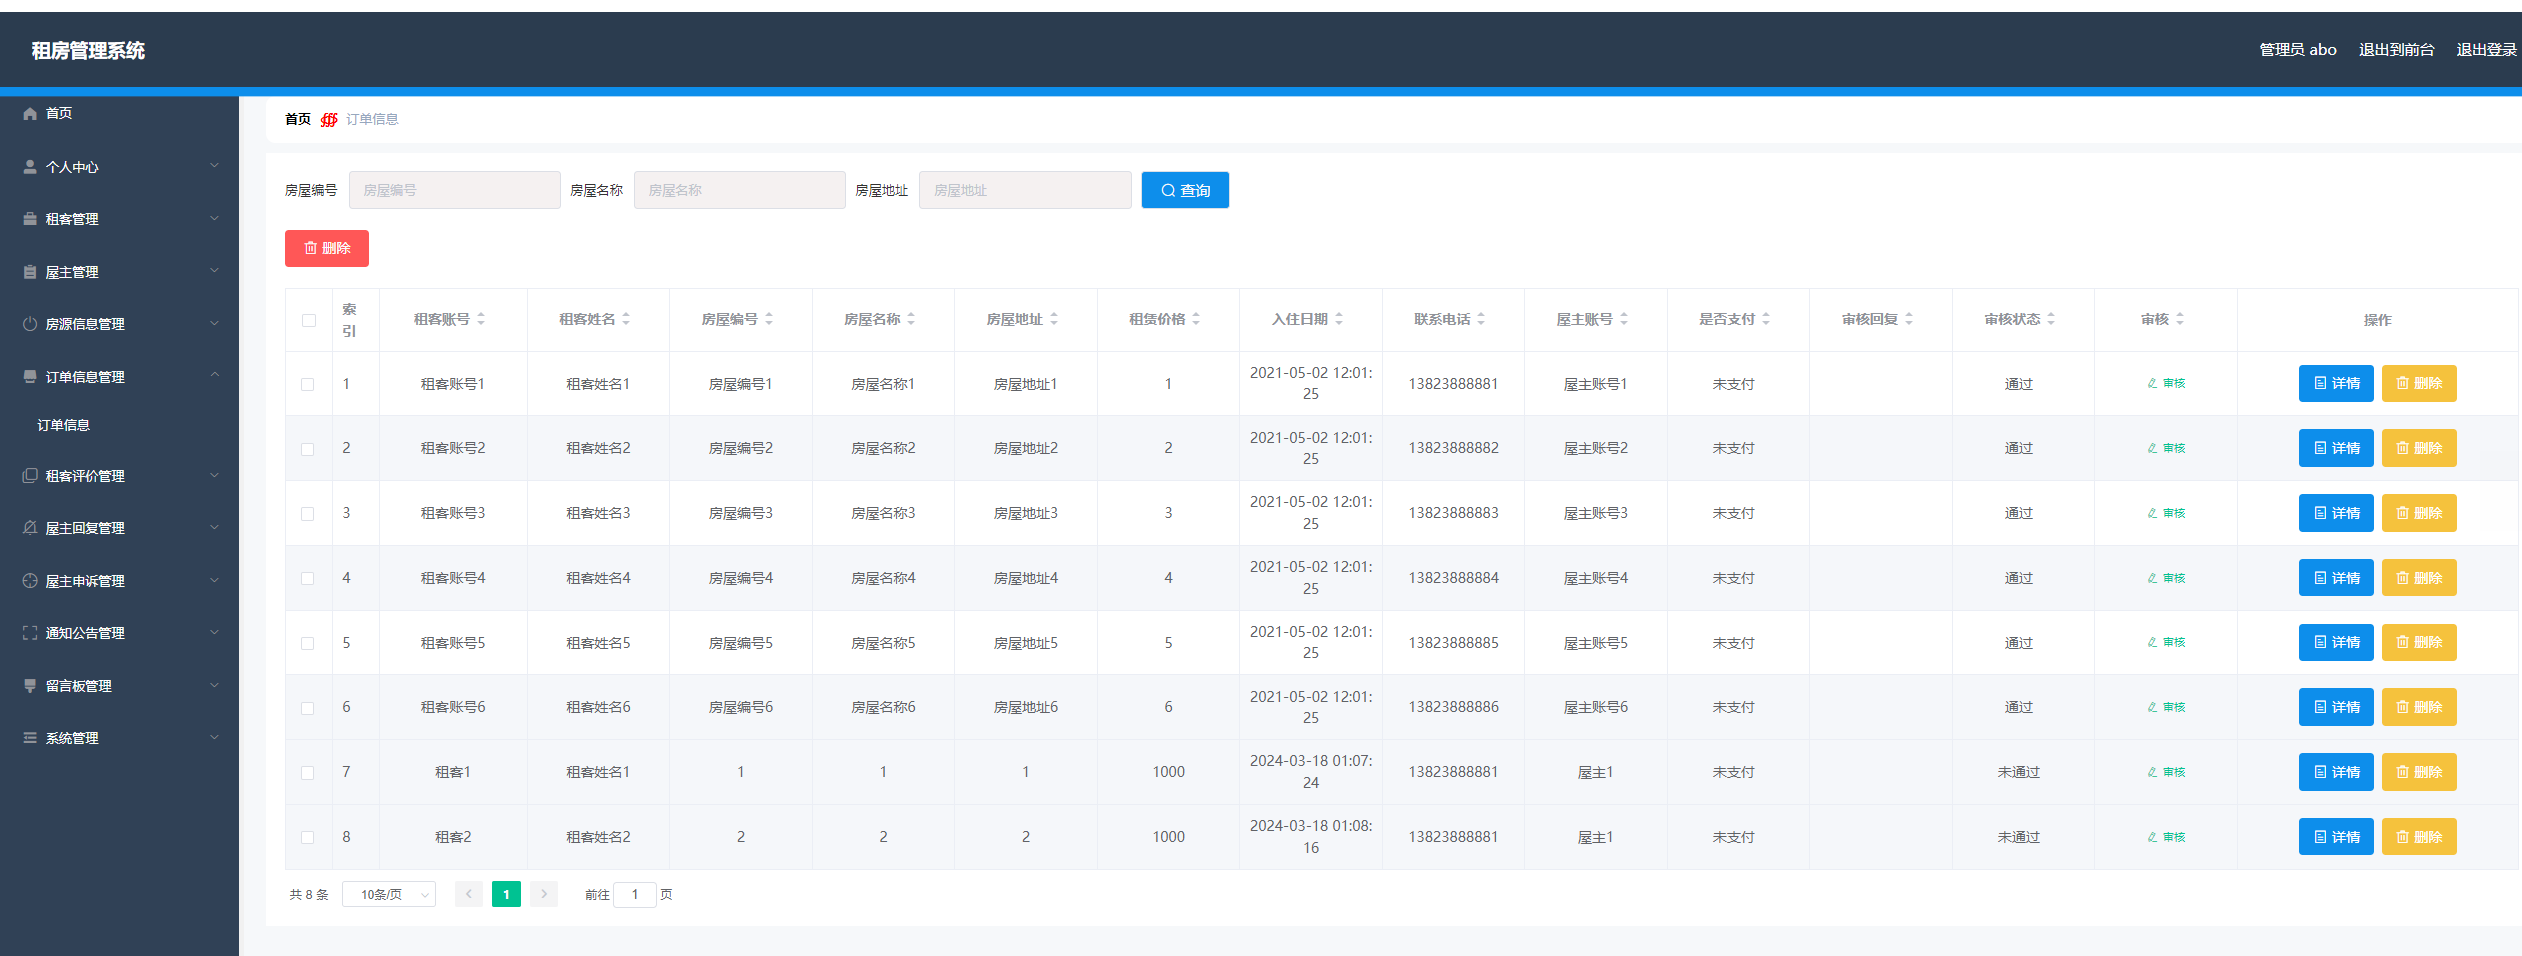Click the sort arrows on 房屋名称 column
The height and width of the screenshot is (956, 2522).
tap(911, 319)
